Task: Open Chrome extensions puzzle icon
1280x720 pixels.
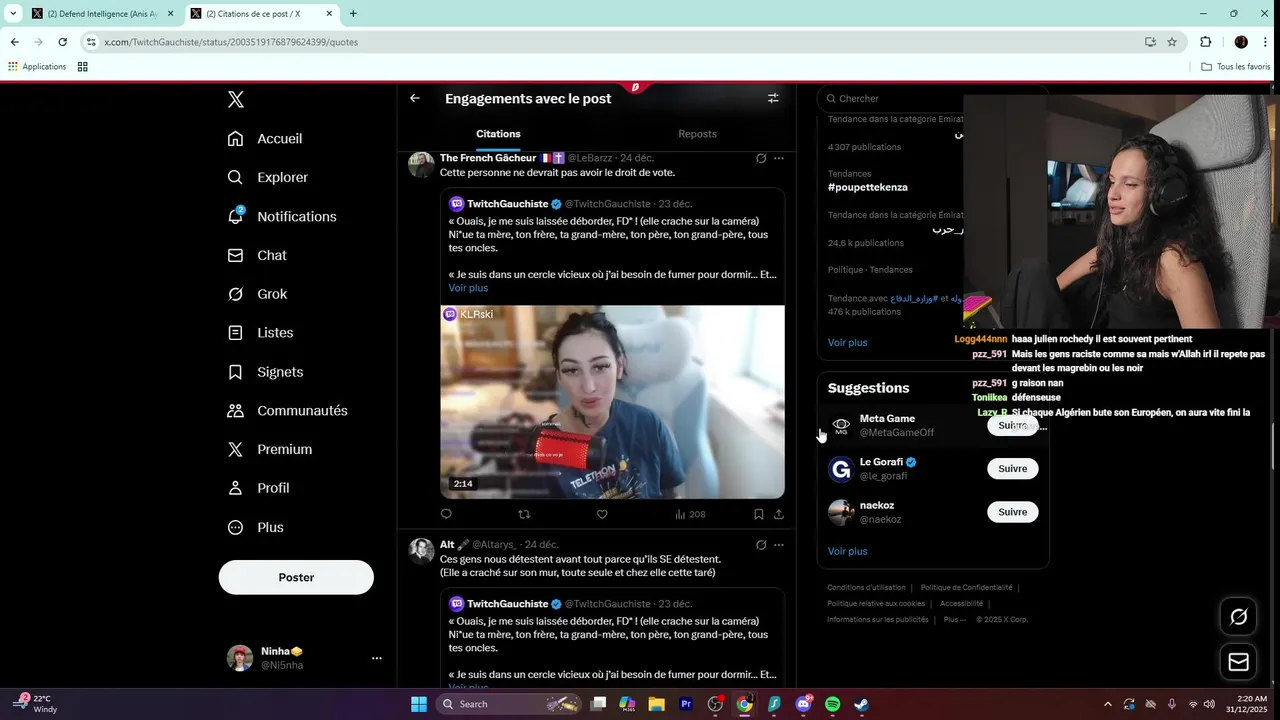Action: click(1205, 42)
